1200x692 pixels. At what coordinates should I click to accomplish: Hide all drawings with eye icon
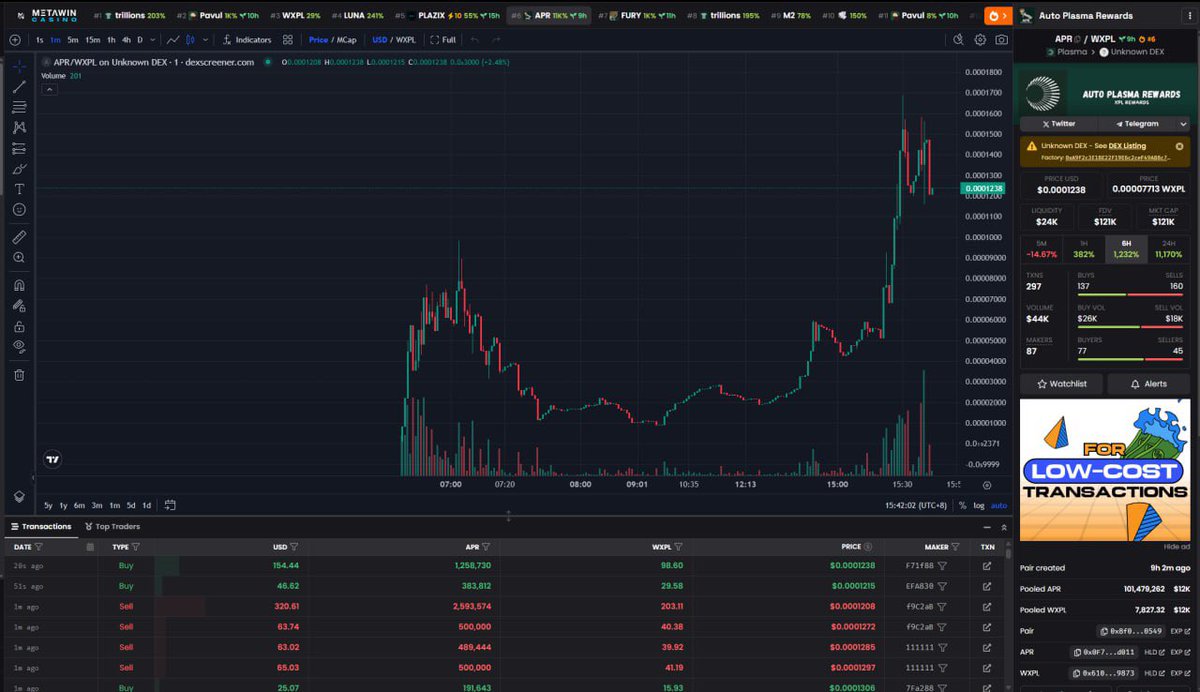pyautogui.click(x=19, y=346)
